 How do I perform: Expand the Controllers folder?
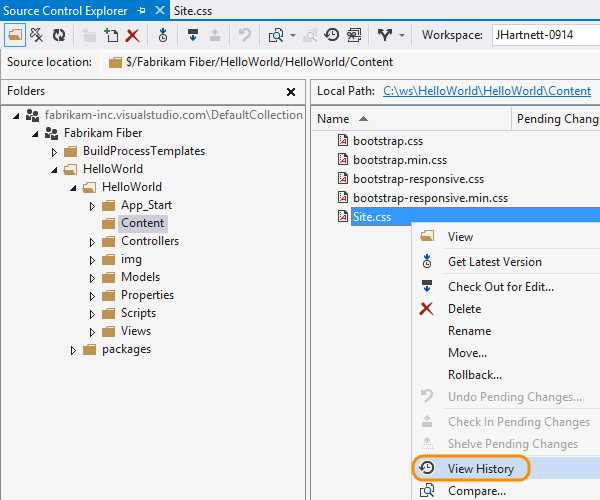pyautogui.click(x=92, y=242)
